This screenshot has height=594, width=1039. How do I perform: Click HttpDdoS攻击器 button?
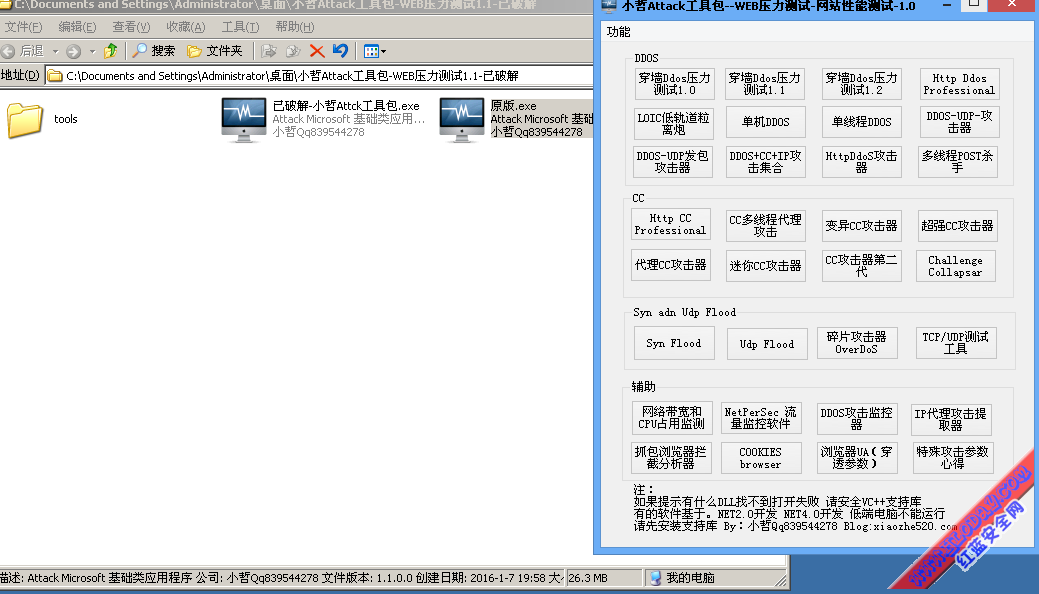point(861,162)
